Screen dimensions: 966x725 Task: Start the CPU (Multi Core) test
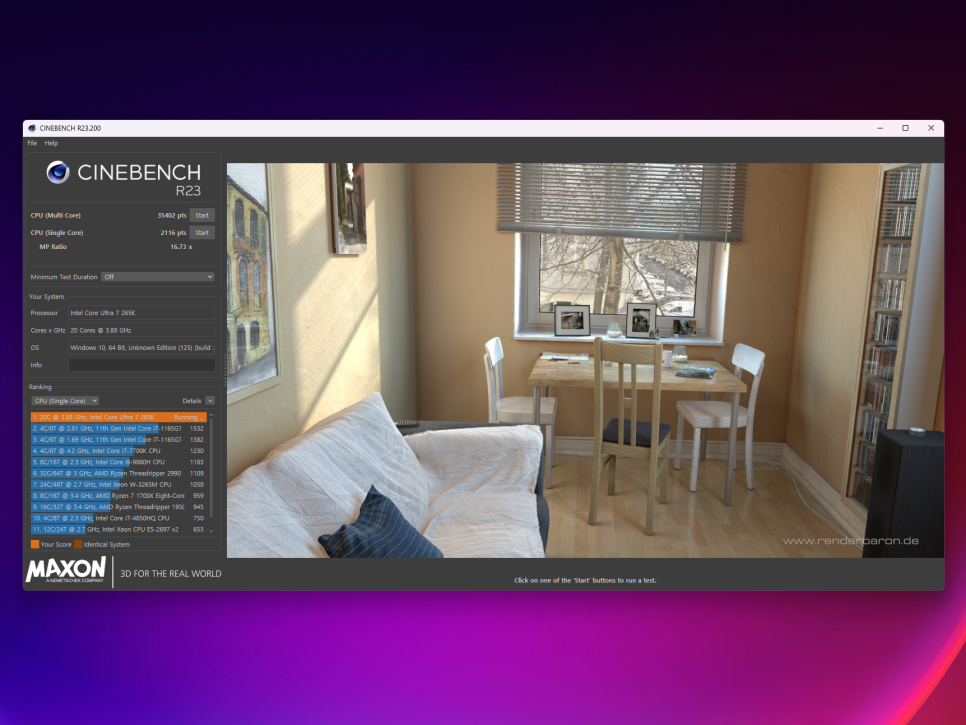point(202,216)
